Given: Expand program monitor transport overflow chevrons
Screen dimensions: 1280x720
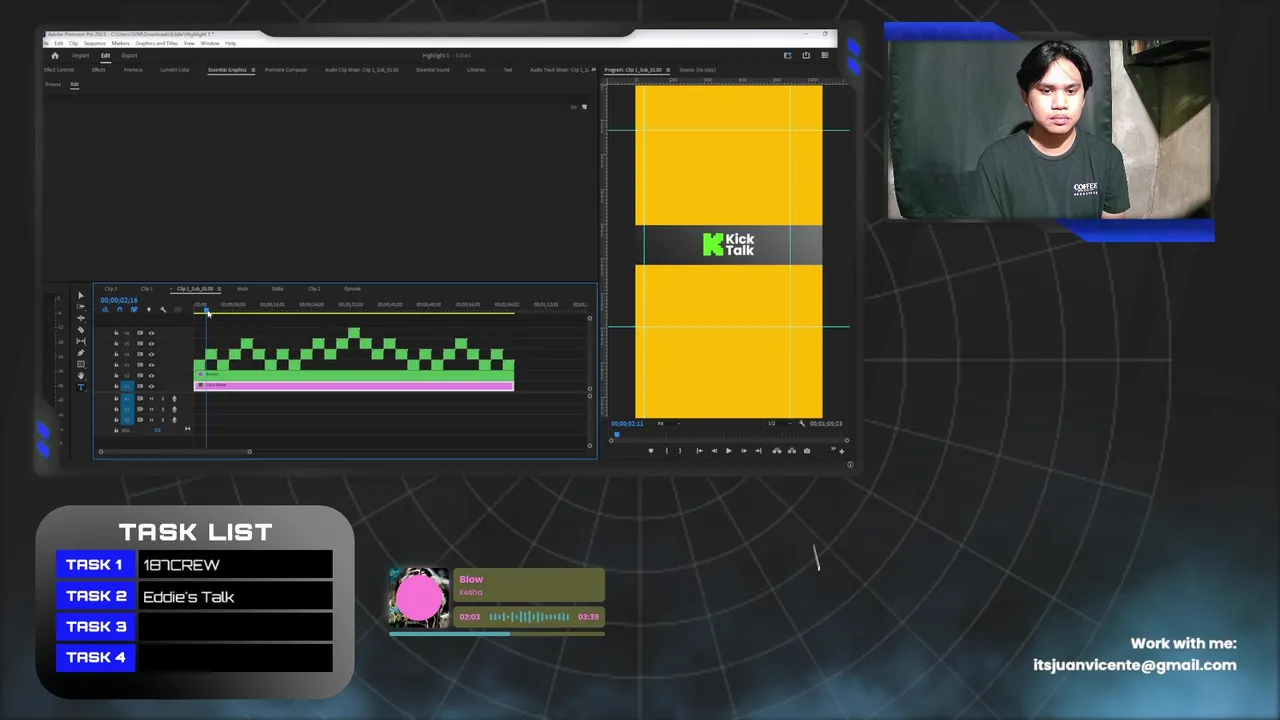Looking at the screenshot, I should pyautogui.click(x=833, y=448).
